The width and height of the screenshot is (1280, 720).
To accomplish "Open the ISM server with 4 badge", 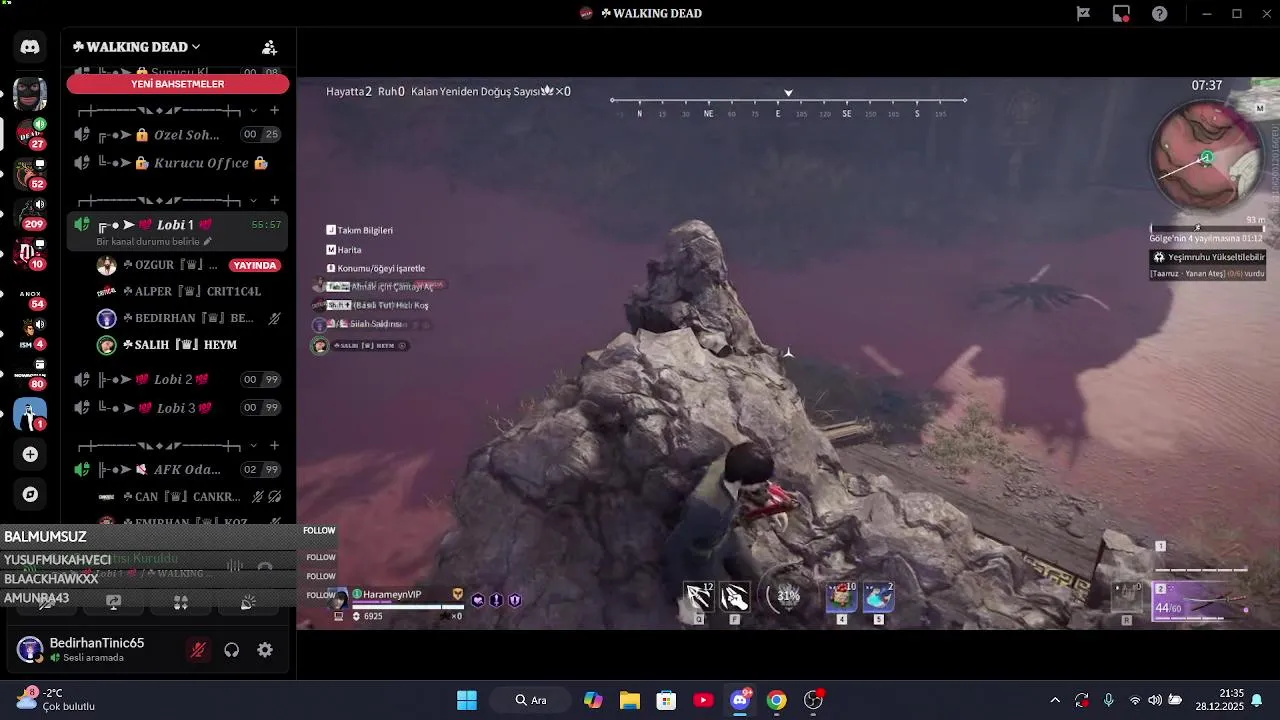I will point(30,334).
